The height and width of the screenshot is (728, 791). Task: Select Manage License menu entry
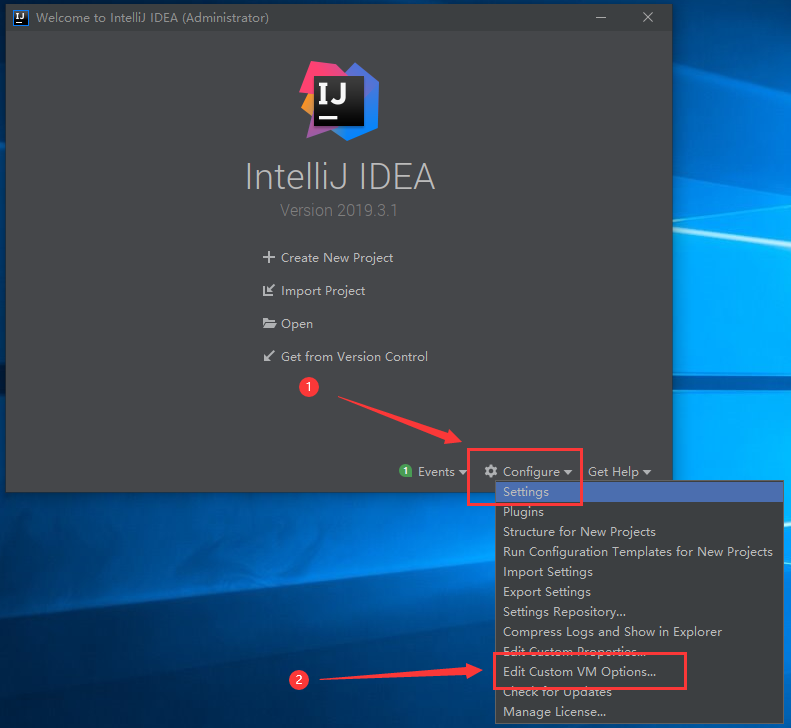coord(554,712)
